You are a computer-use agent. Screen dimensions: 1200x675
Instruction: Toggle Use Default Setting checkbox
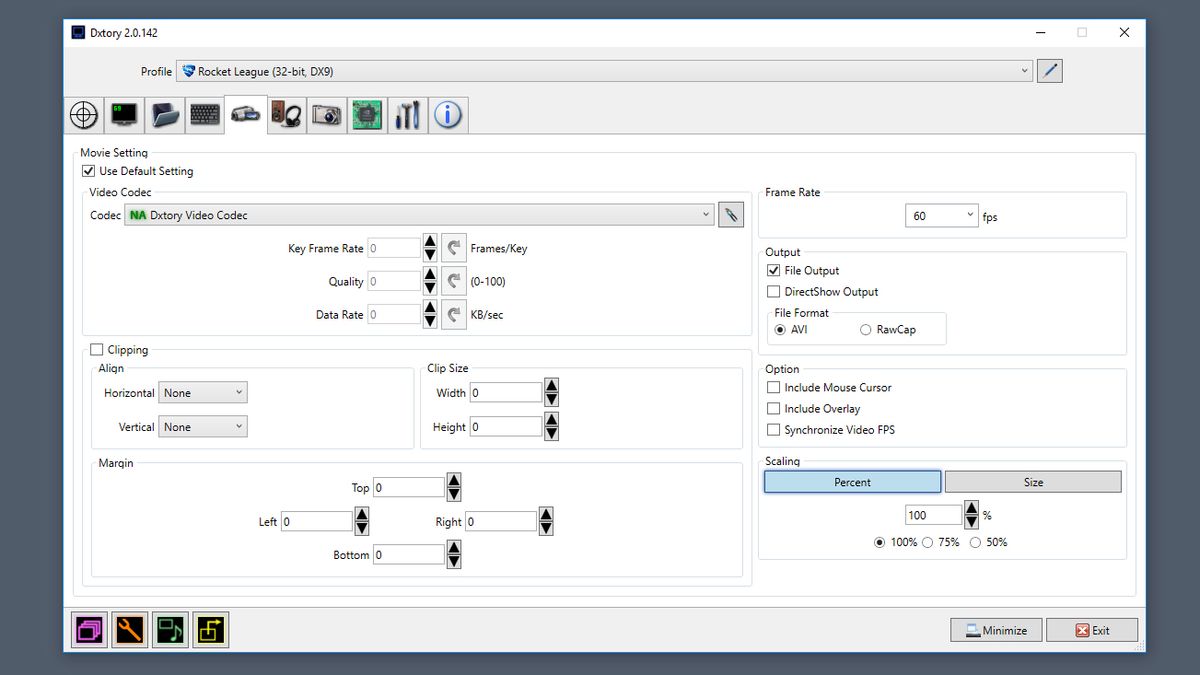[x=89, y=171]
